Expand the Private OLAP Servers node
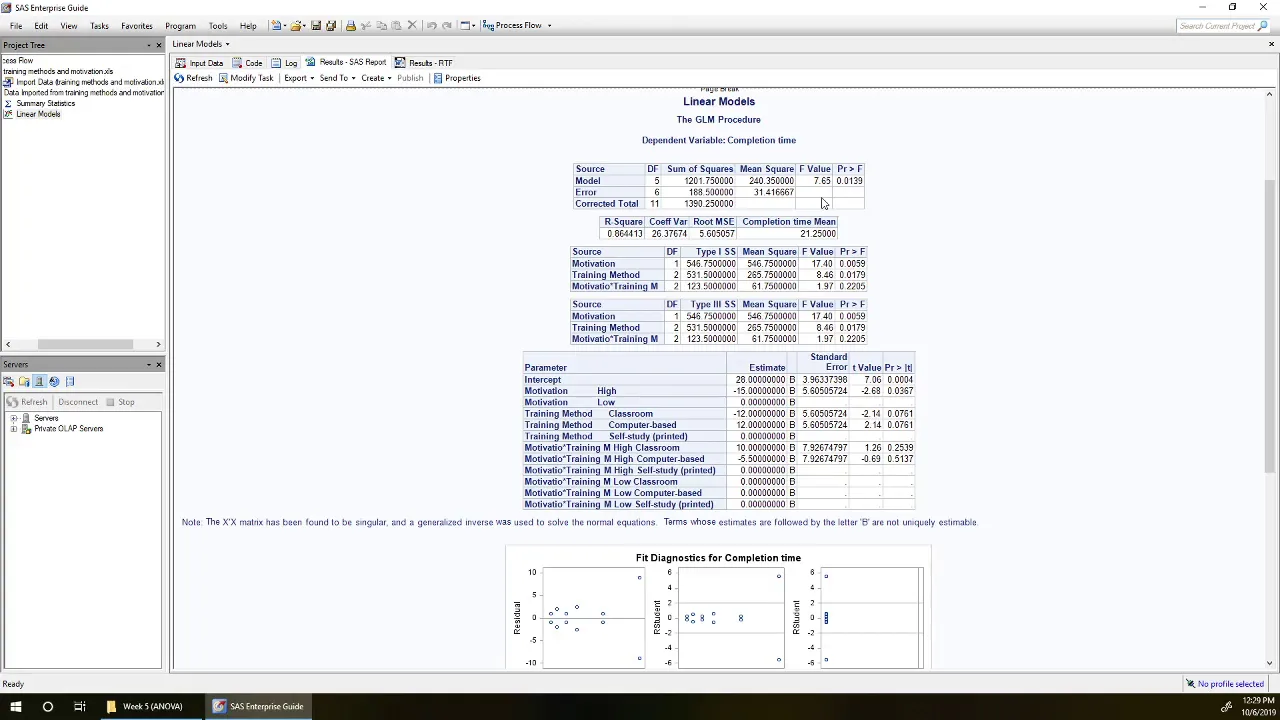Image resolution: width=1280 pixels, height=720 pixels. click(14, 429)
